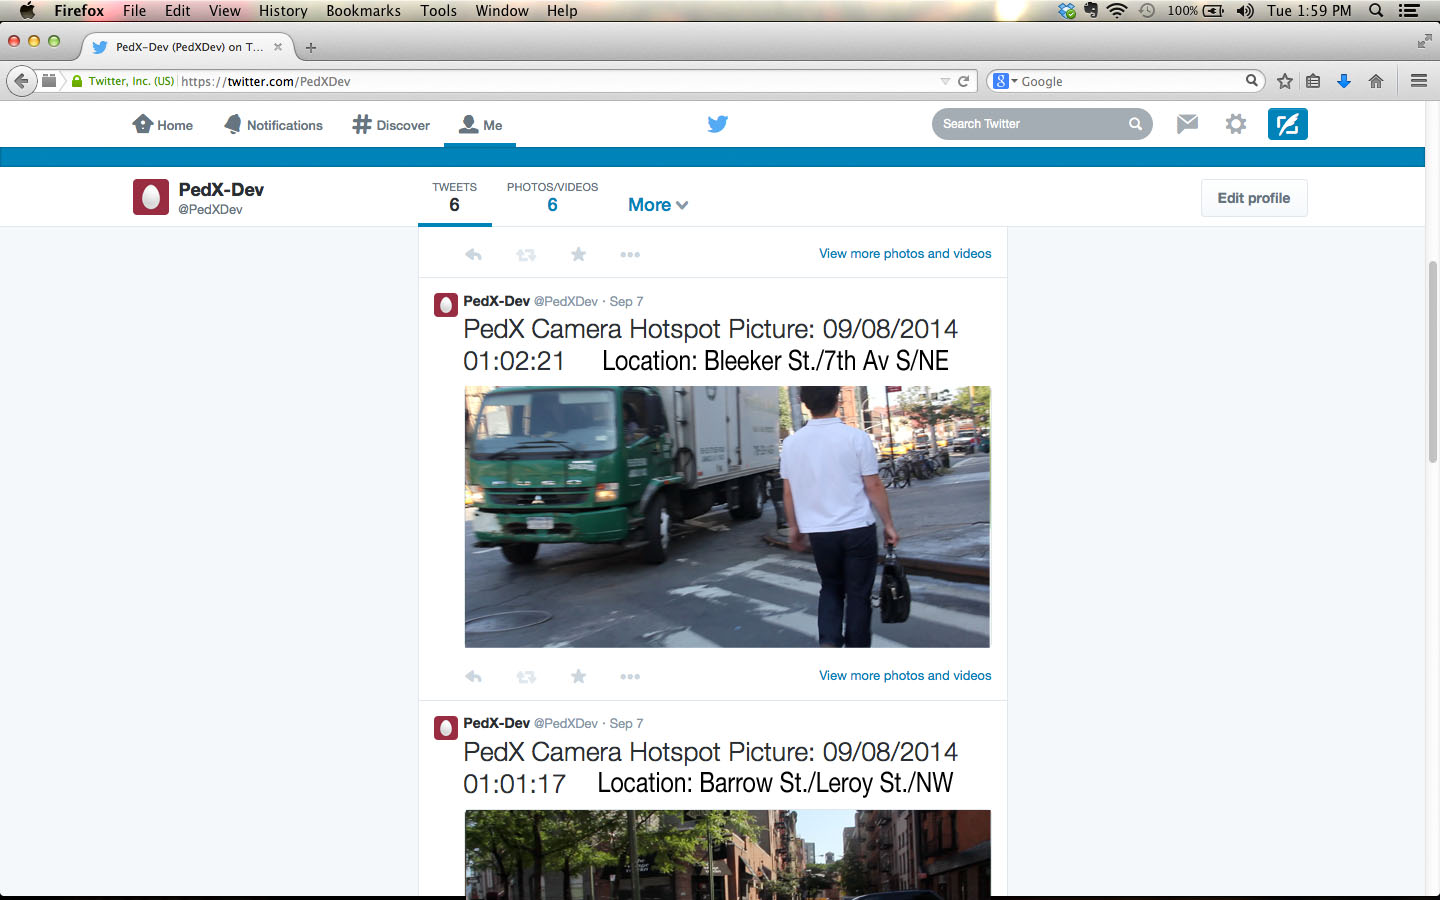
Task: Open the Notification Center list icon
Action: coord(1409,10)
